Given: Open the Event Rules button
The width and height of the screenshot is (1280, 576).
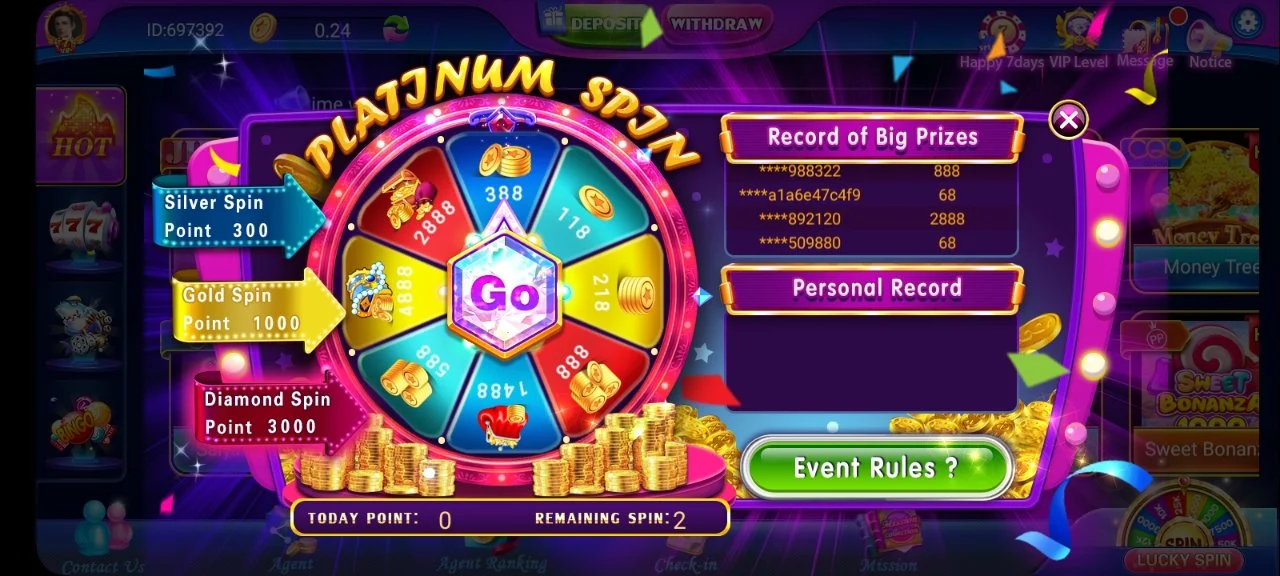Looking at the screenshot, I should [x=876, y=467].
